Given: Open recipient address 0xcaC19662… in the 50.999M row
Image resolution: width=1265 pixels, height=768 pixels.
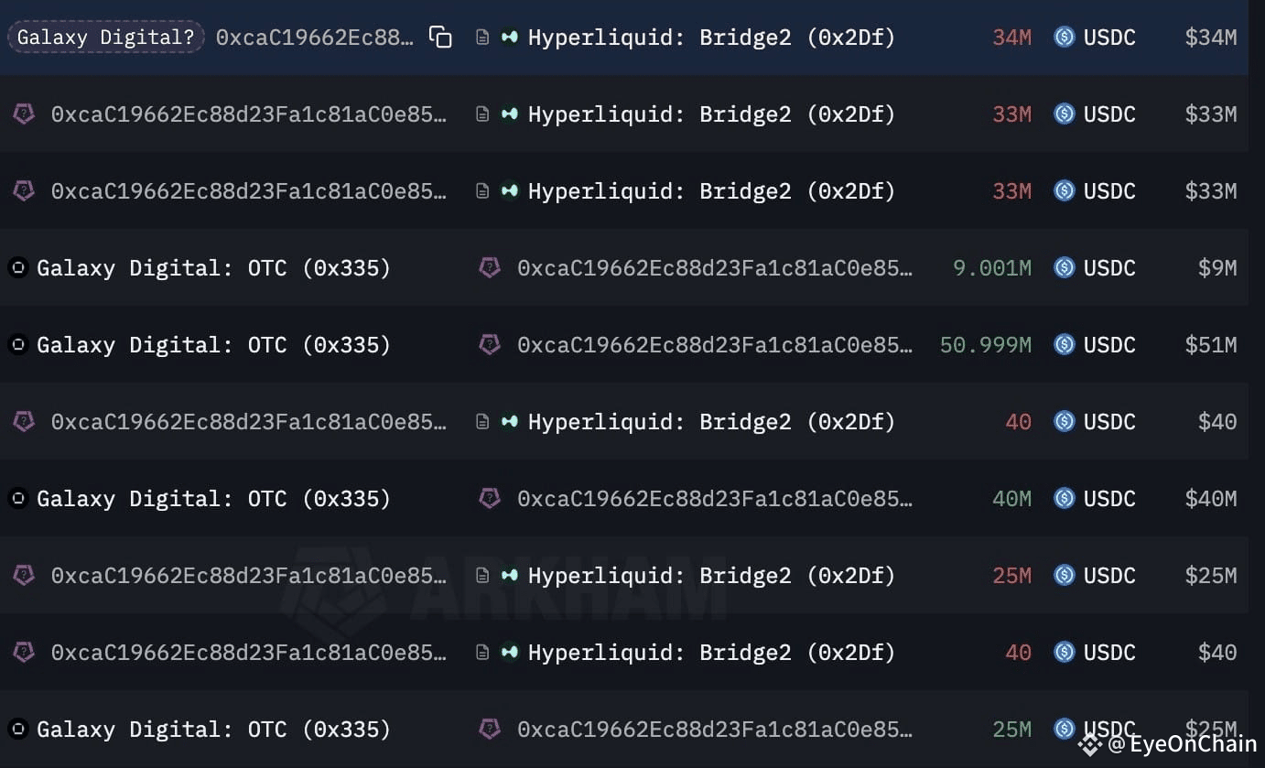Looking at the screenshot, I should coord(714,345).
